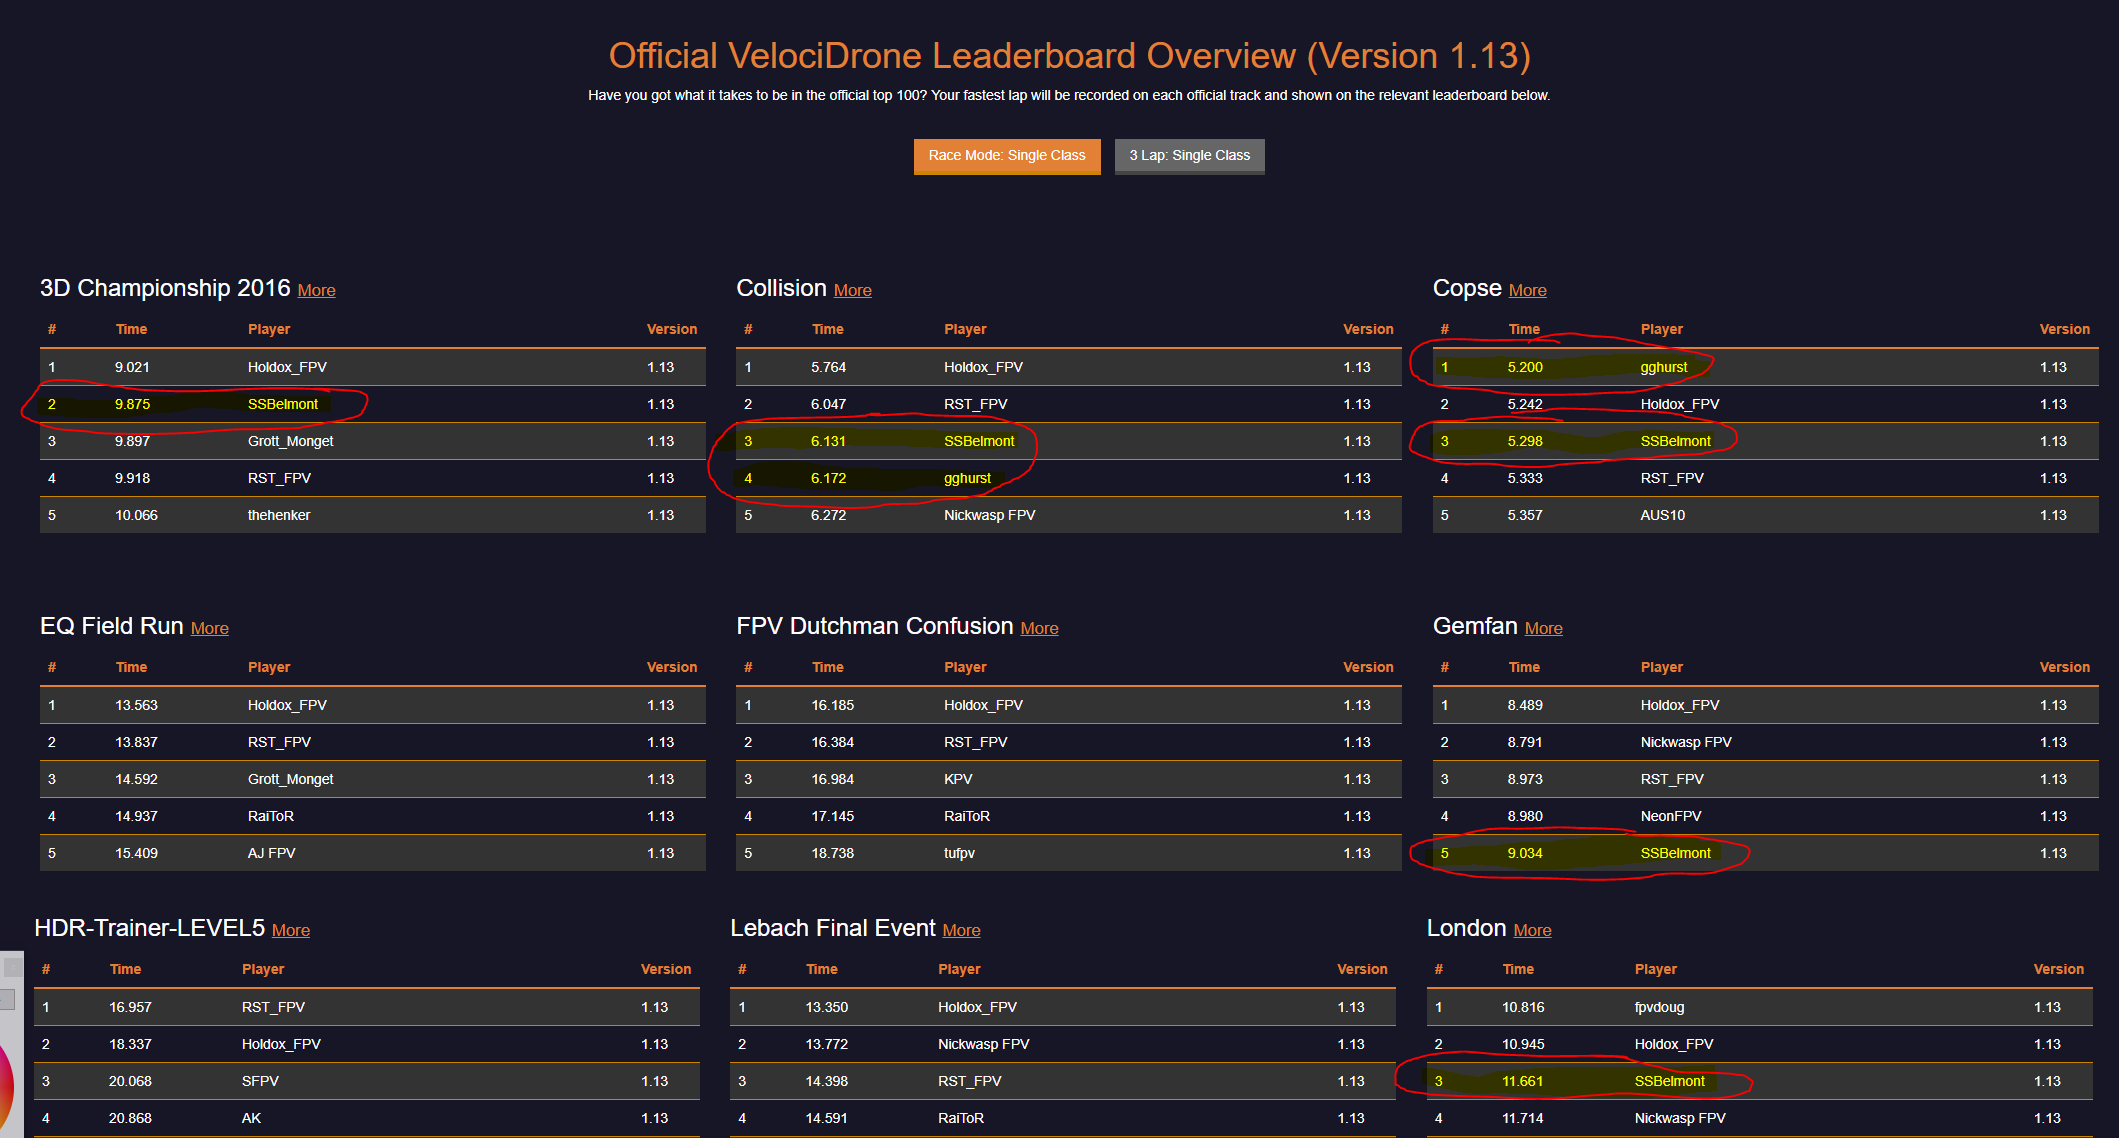Click time 5.242 in Copse table
Image resolution: width=2119 pixels, height=1138 pixels.
tap(1525, 404)
